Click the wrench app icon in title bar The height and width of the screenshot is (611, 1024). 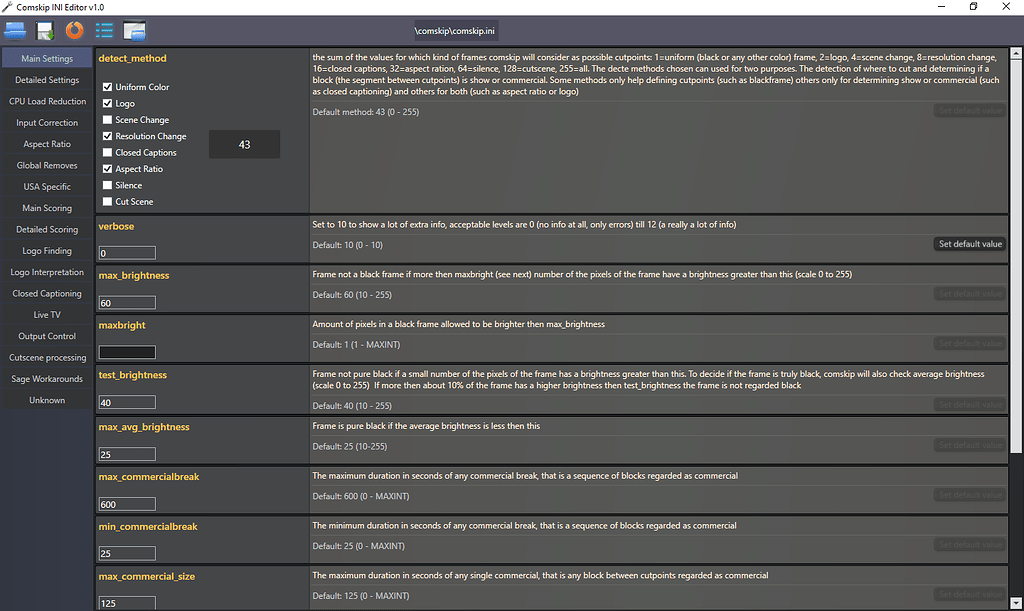pyautogui.click(x=8, y=7)
